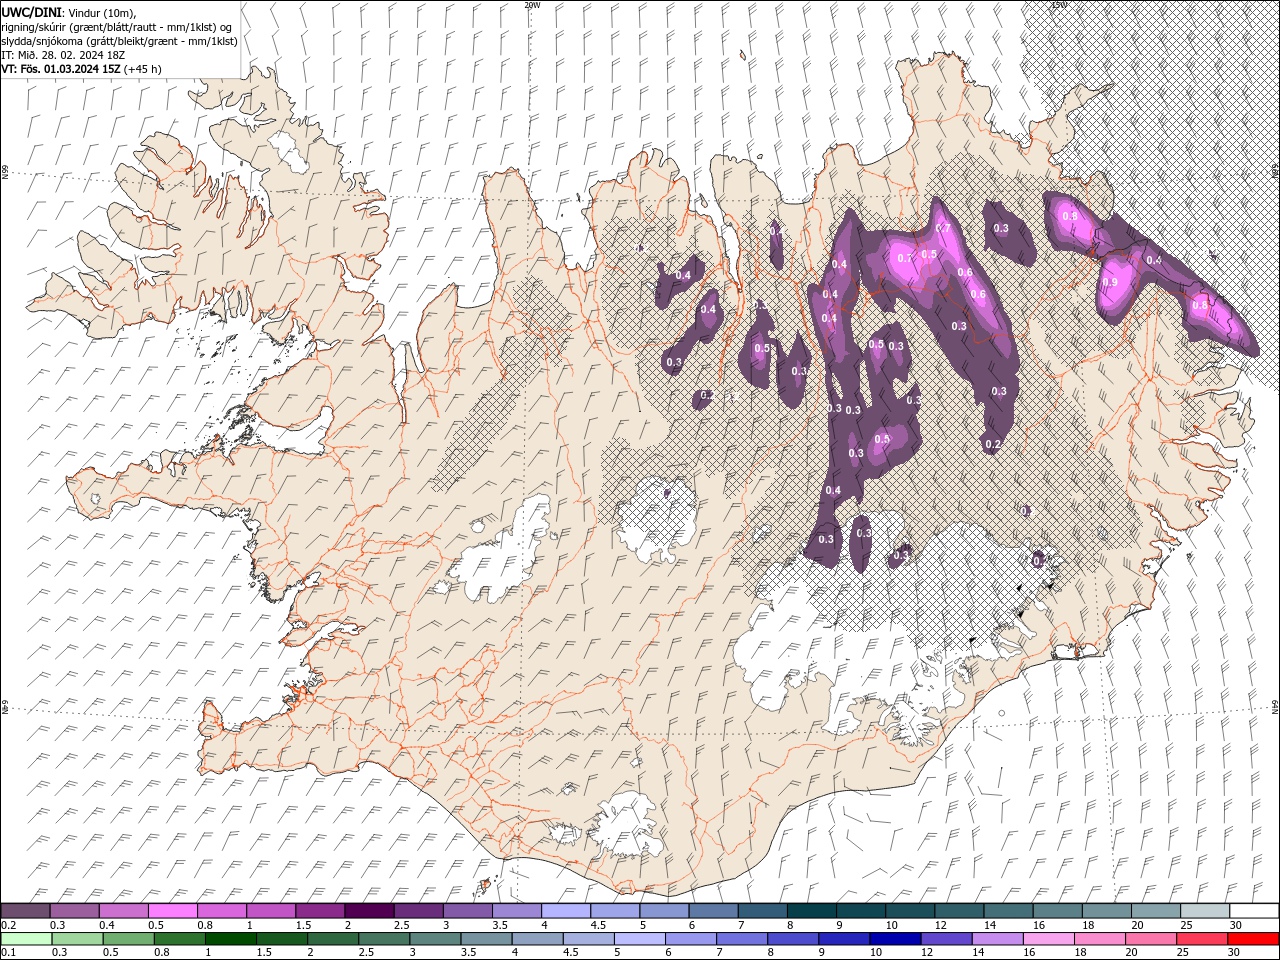Click the '15W' longitude label at the map edge
This screenshot has width=1280, height=960.
coord(1058,5)
